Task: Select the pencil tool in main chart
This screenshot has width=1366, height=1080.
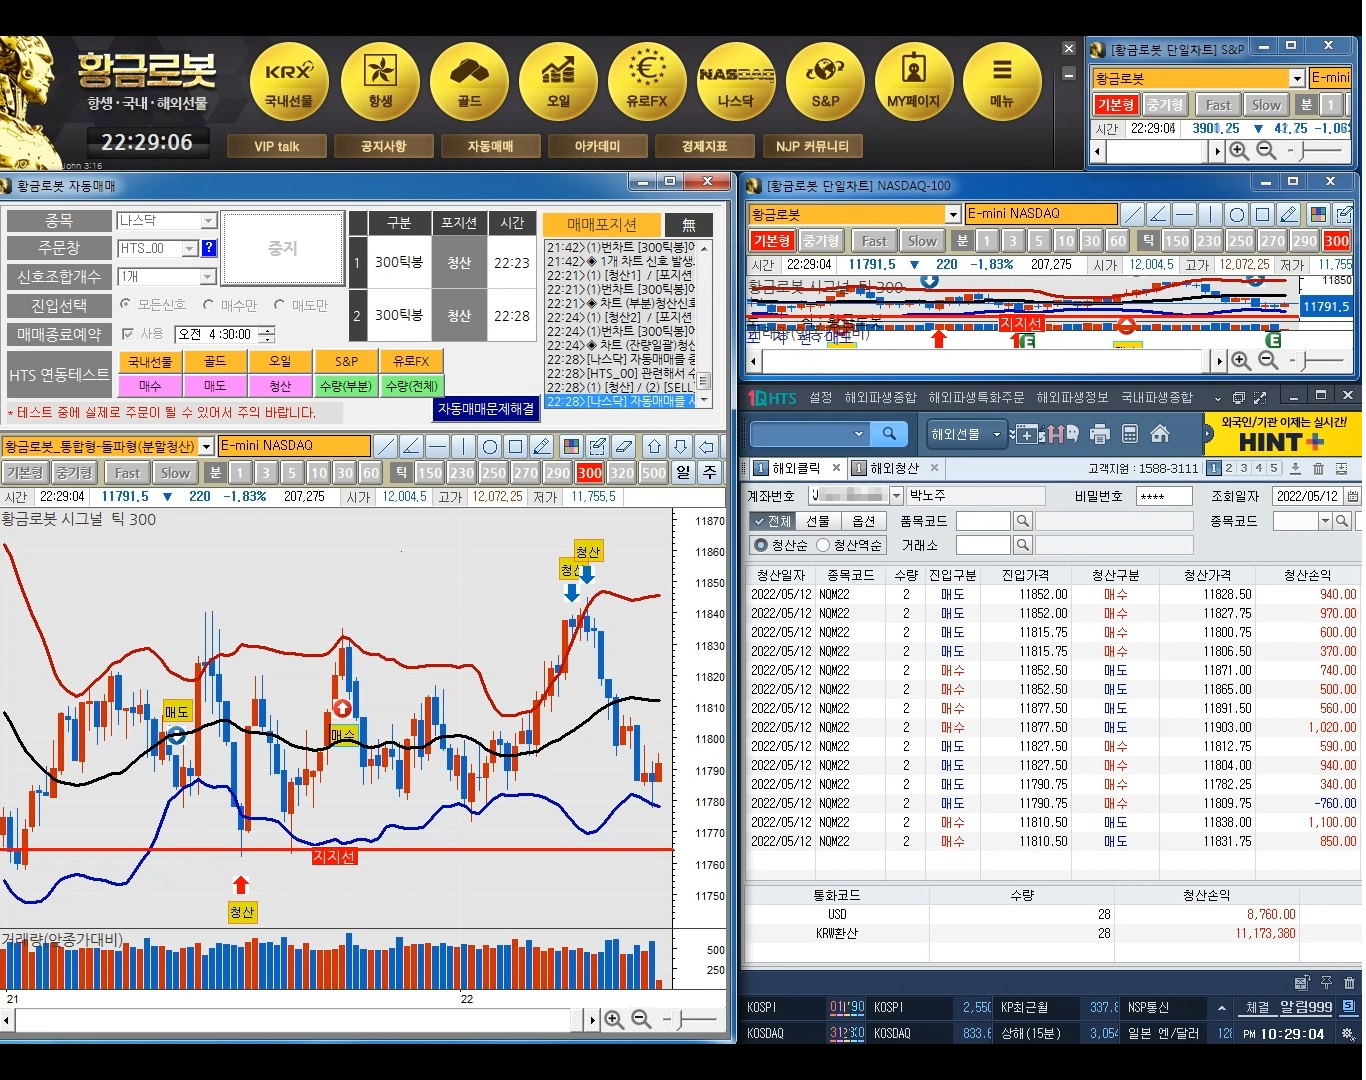Action: pos(541,446)
